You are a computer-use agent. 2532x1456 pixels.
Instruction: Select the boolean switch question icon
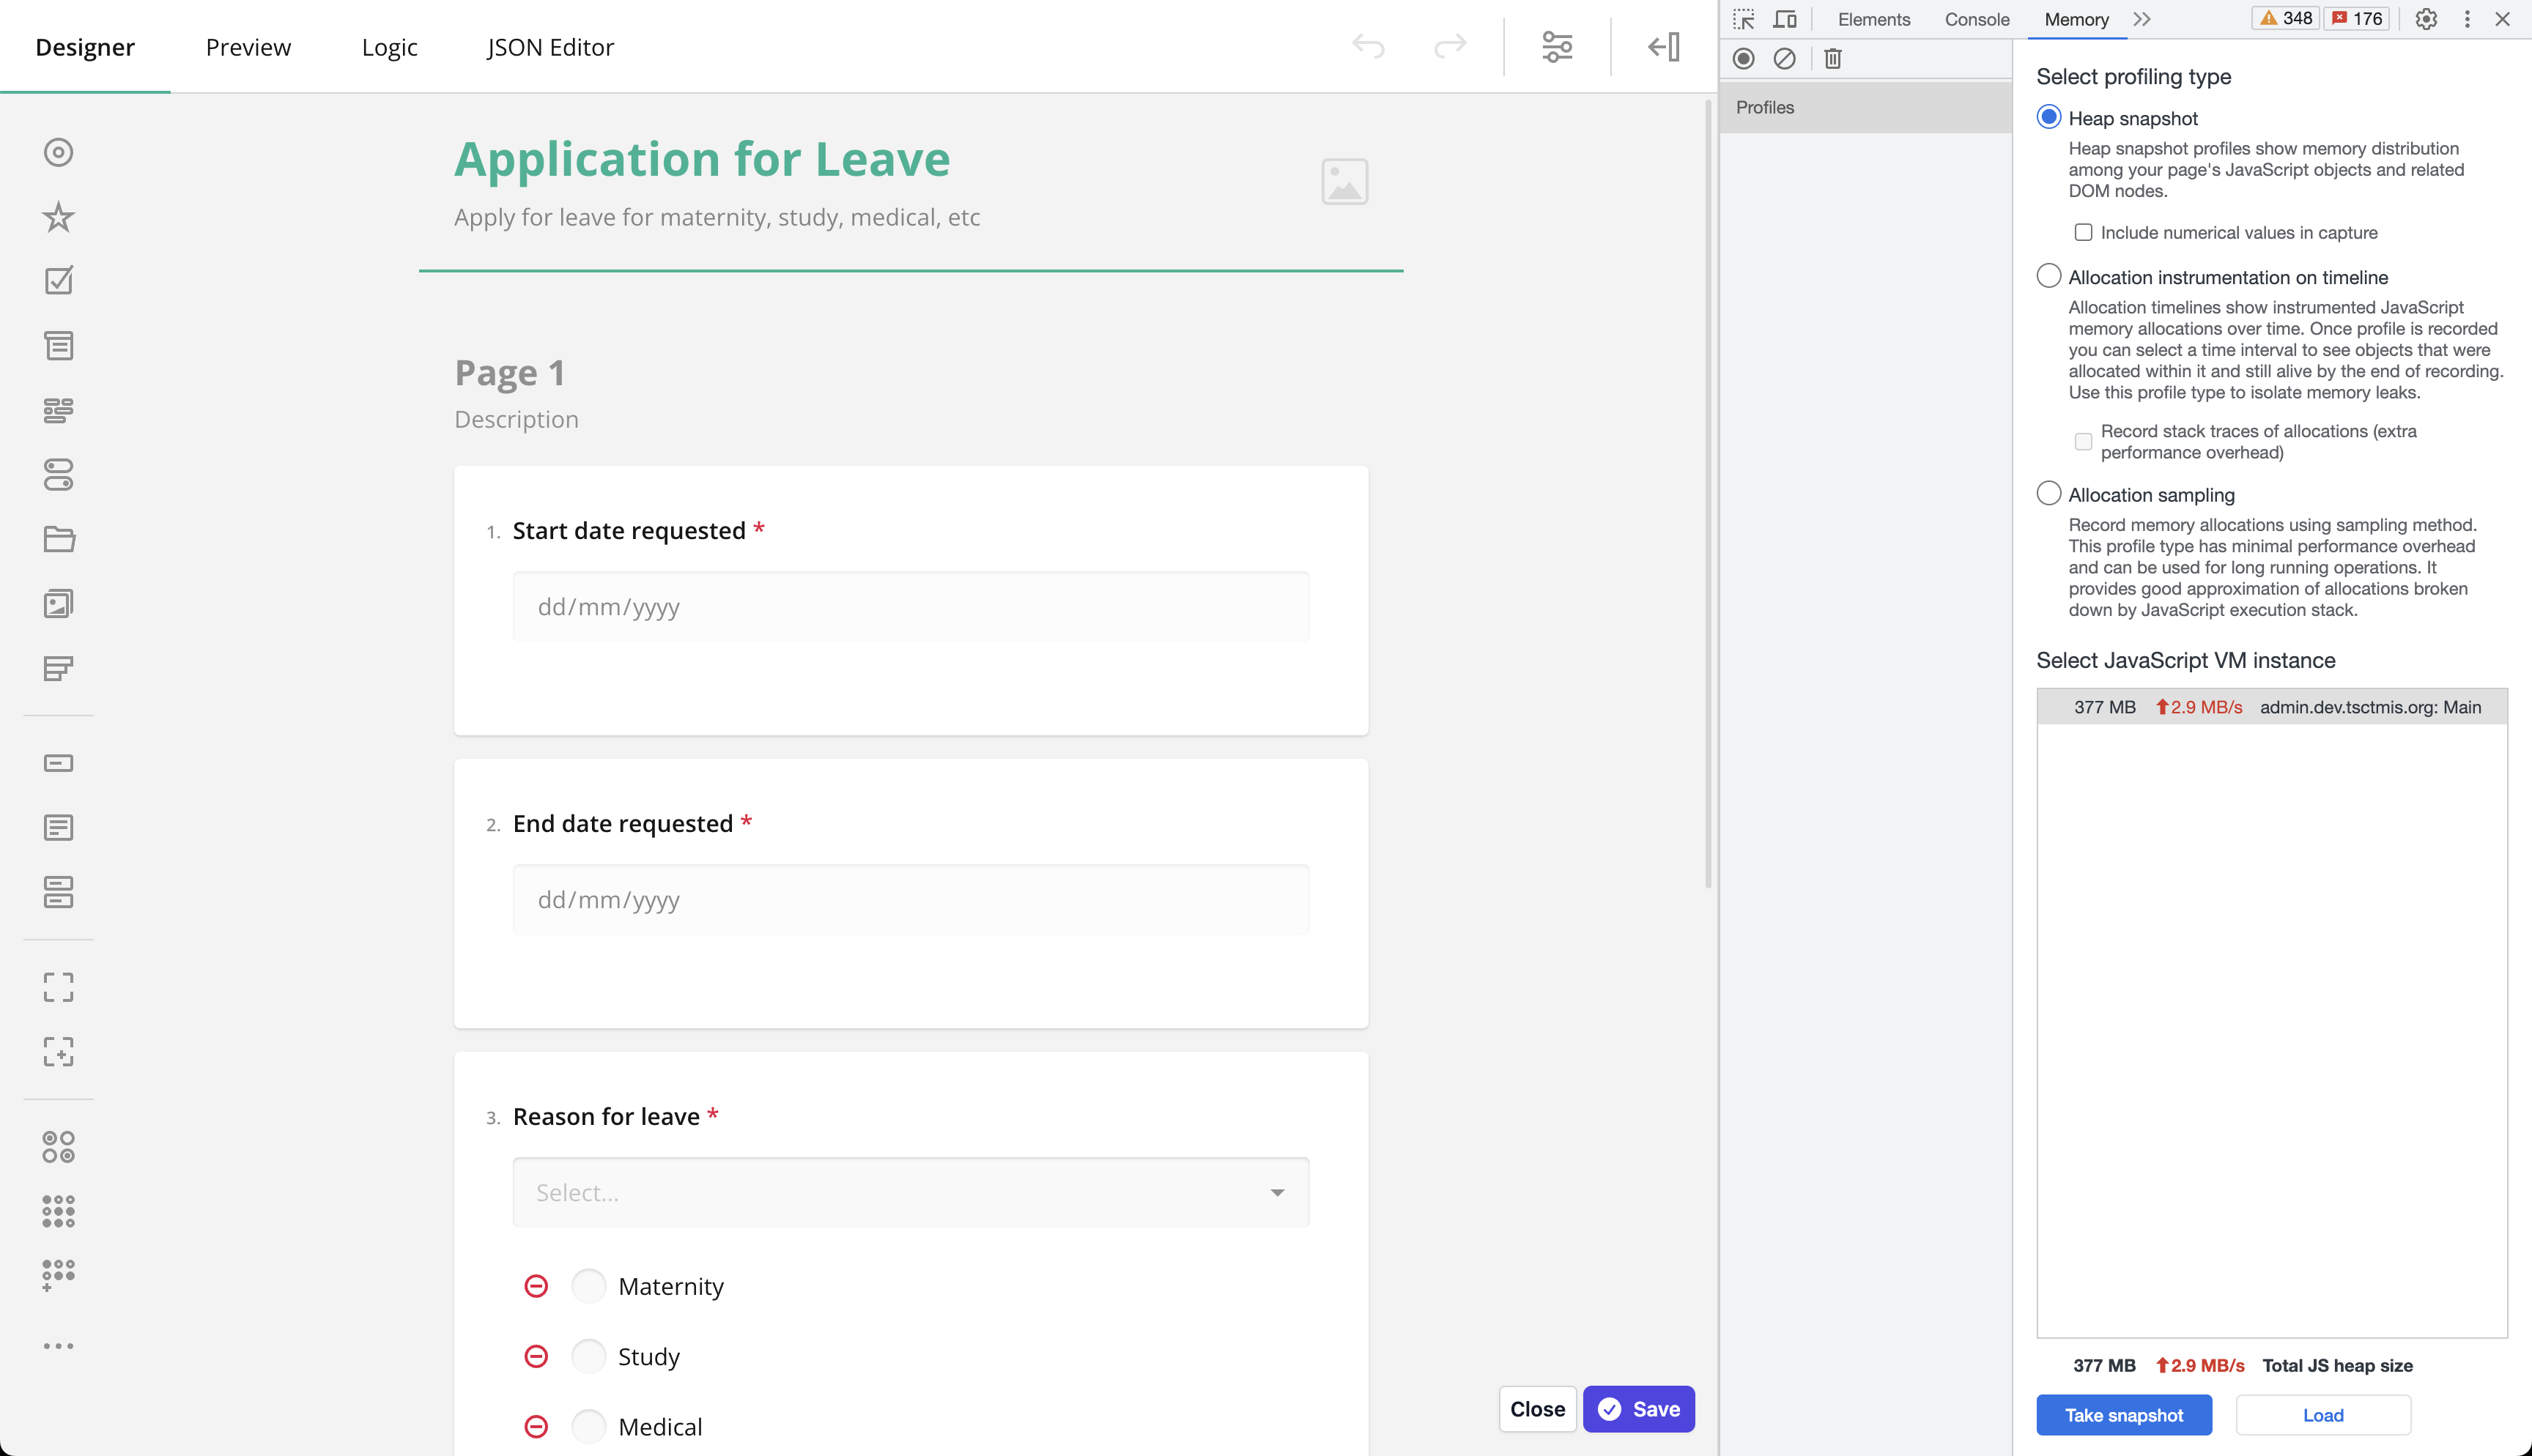(57, 475)
